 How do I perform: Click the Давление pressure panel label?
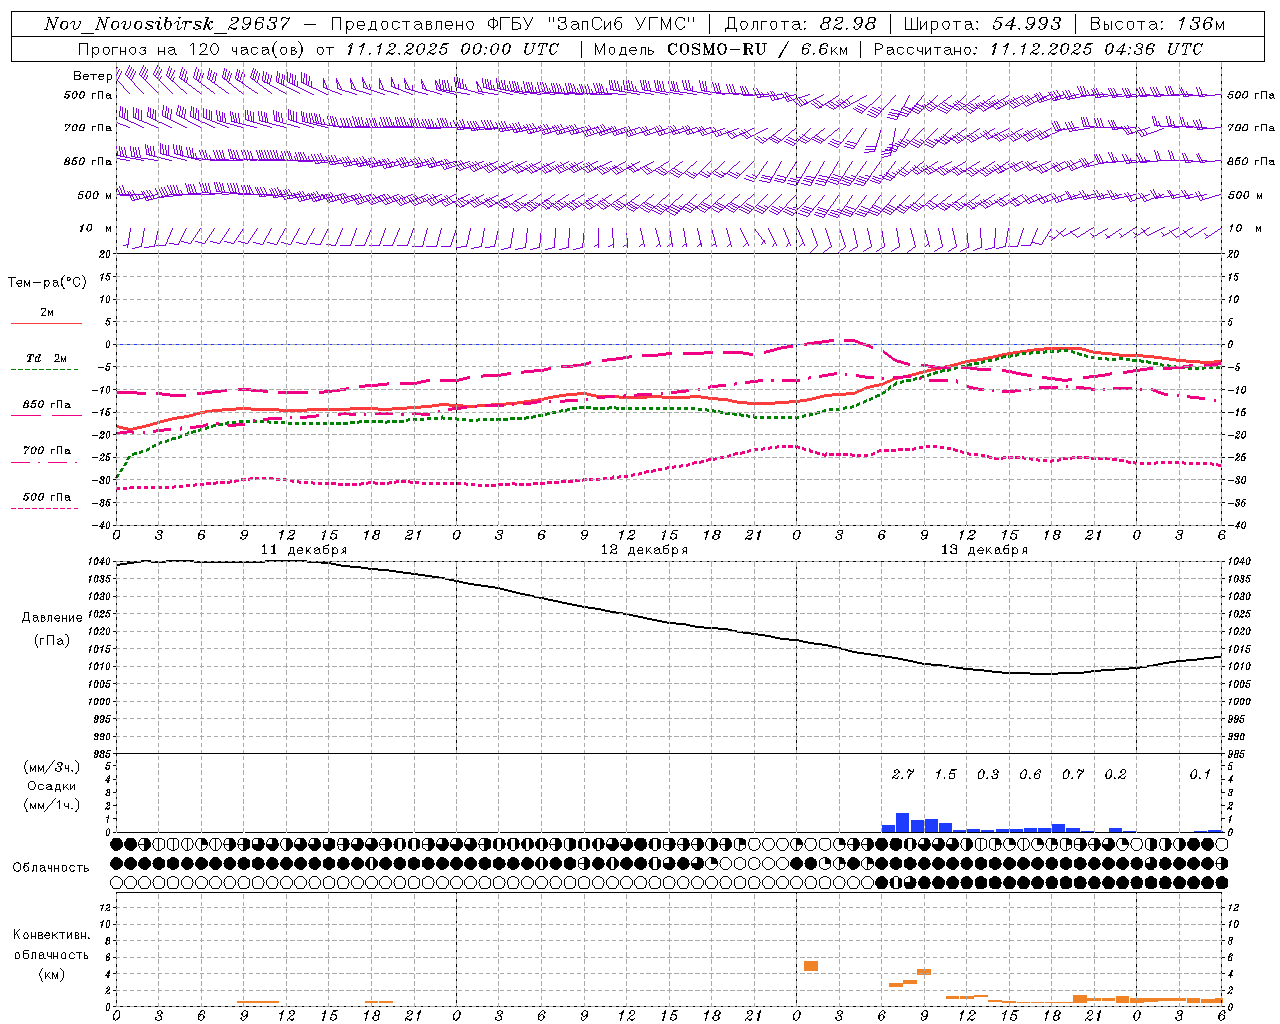51,618
